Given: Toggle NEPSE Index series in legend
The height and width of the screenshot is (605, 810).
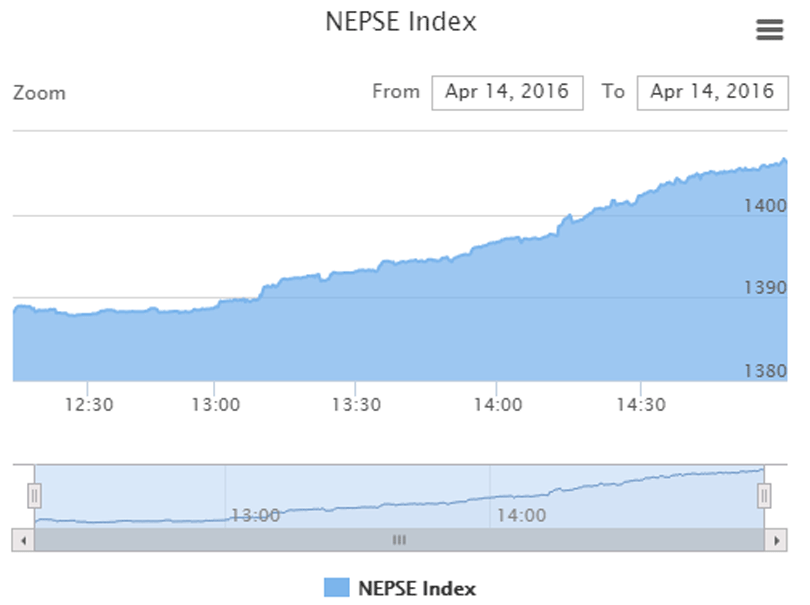Looking at the screenshot, I should click(x=400, y=588).
